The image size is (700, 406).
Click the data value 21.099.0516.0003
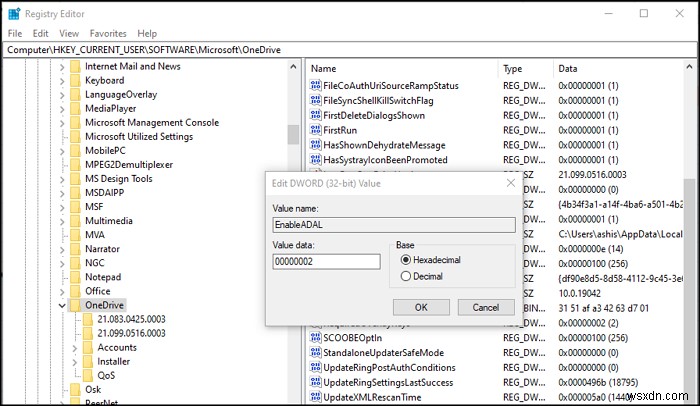tap(592, 175)
